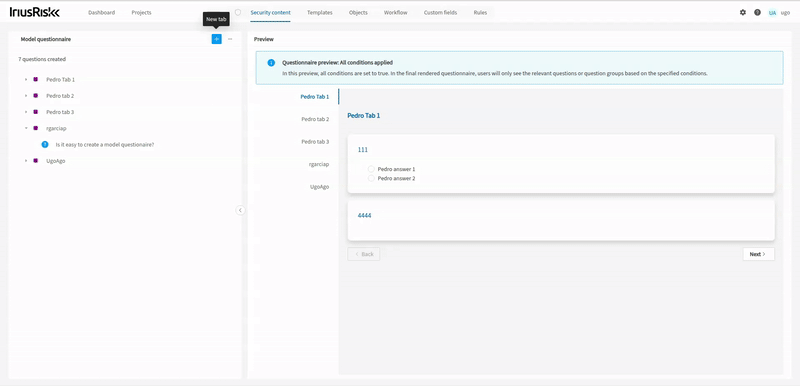Open the Security content tab
This screenshot has height=387, width=800.
pos(270,13)
